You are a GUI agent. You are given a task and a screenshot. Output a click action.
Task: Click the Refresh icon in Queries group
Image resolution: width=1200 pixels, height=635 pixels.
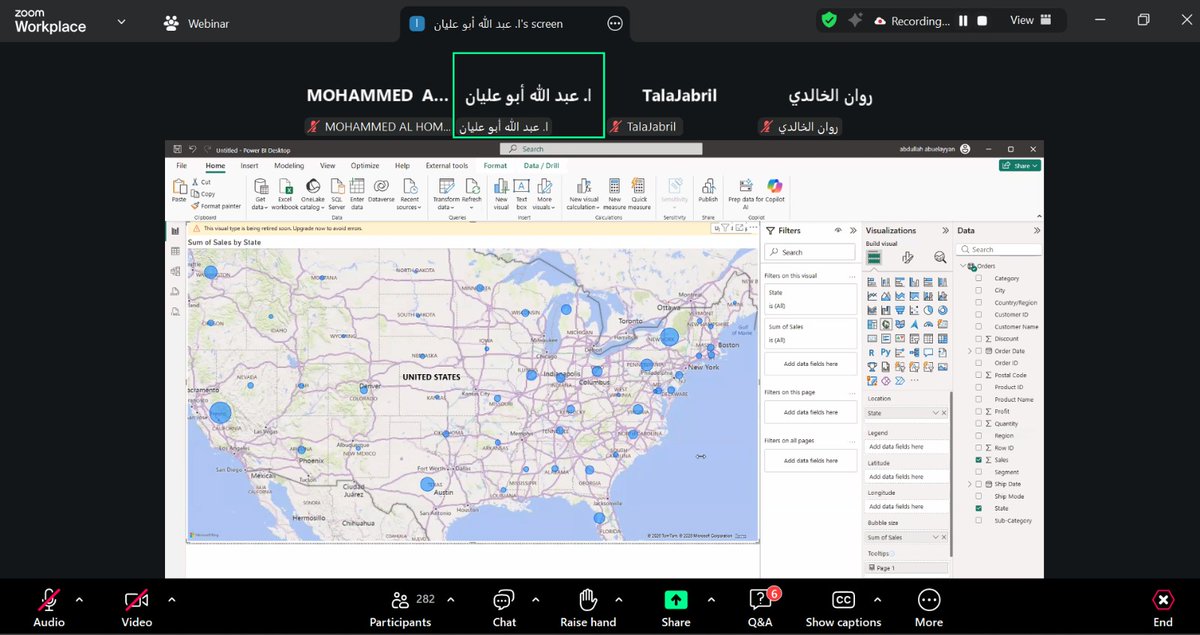[471, 186]
